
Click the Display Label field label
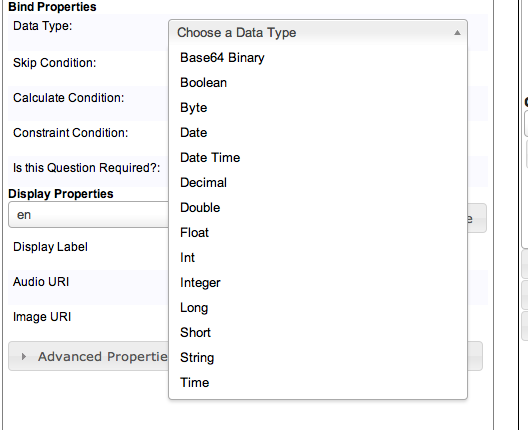coord(50,247)
